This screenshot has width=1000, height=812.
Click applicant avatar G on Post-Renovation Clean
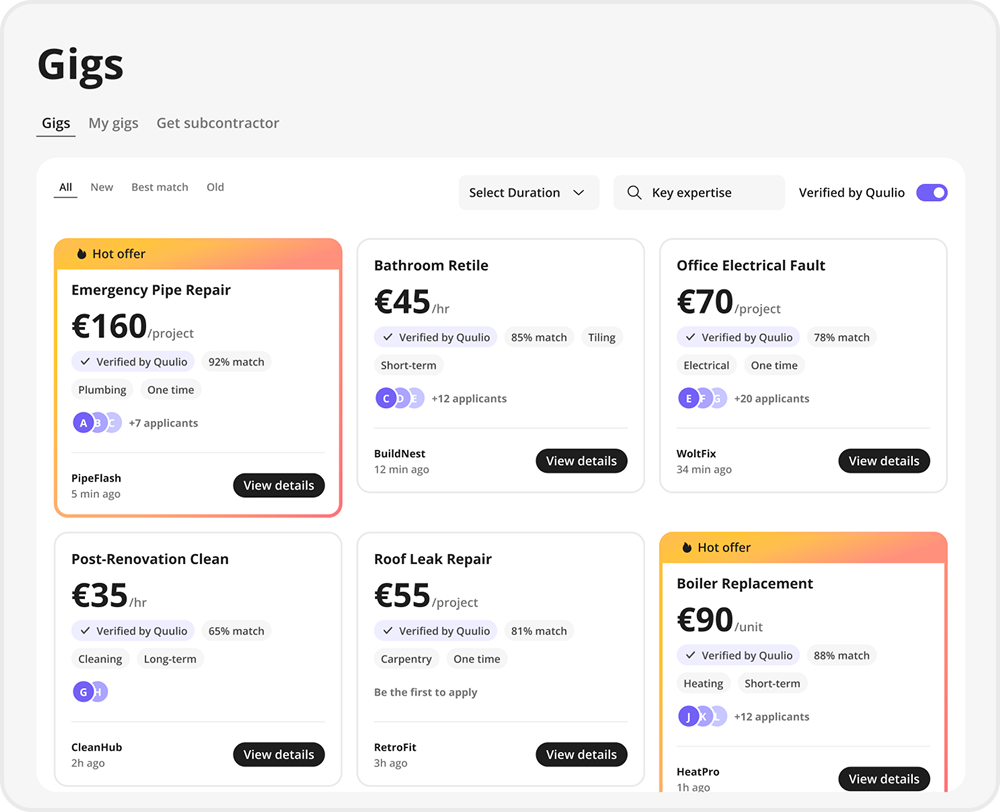click(83, 692)
